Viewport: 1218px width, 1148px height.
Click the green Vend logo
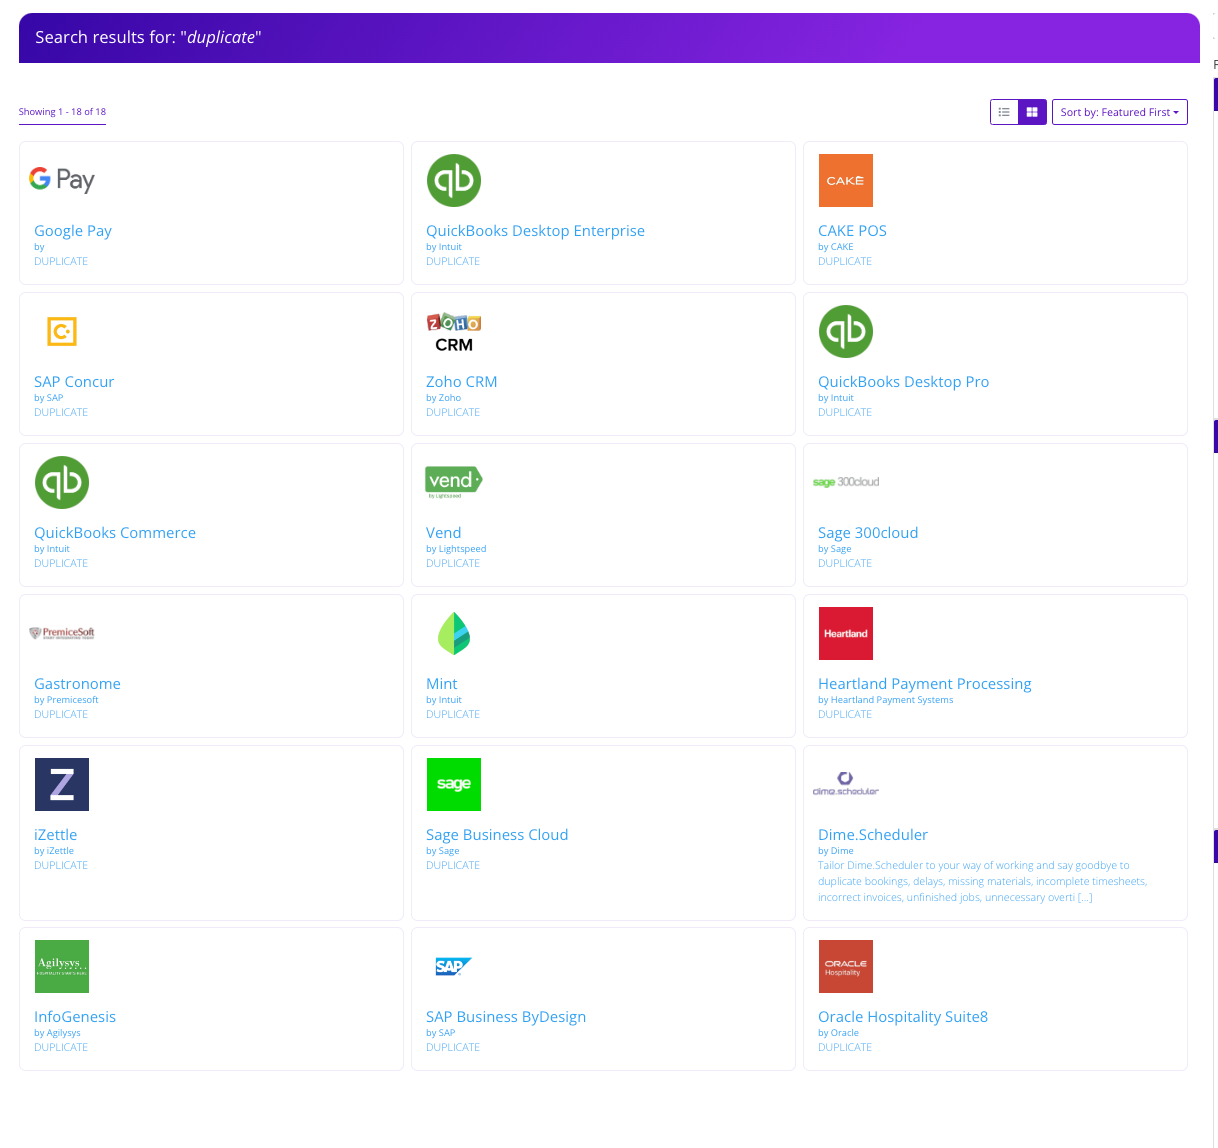coord(454,482)
